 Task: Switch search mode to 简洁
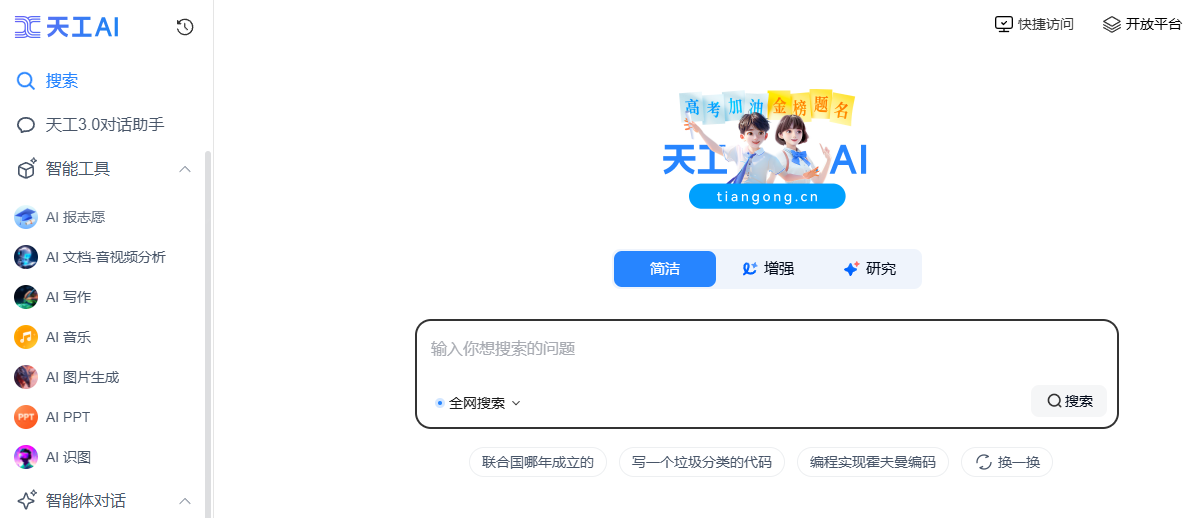665,269
